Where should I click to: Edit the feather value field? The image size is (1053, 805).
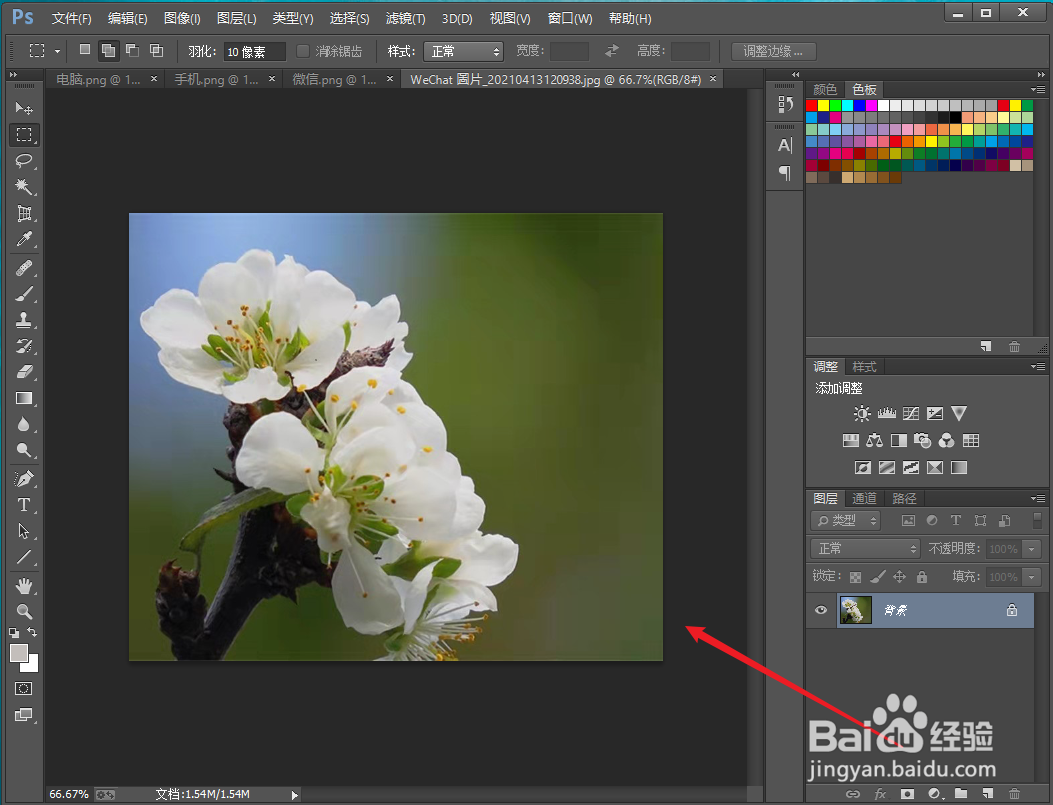[255, 52]
